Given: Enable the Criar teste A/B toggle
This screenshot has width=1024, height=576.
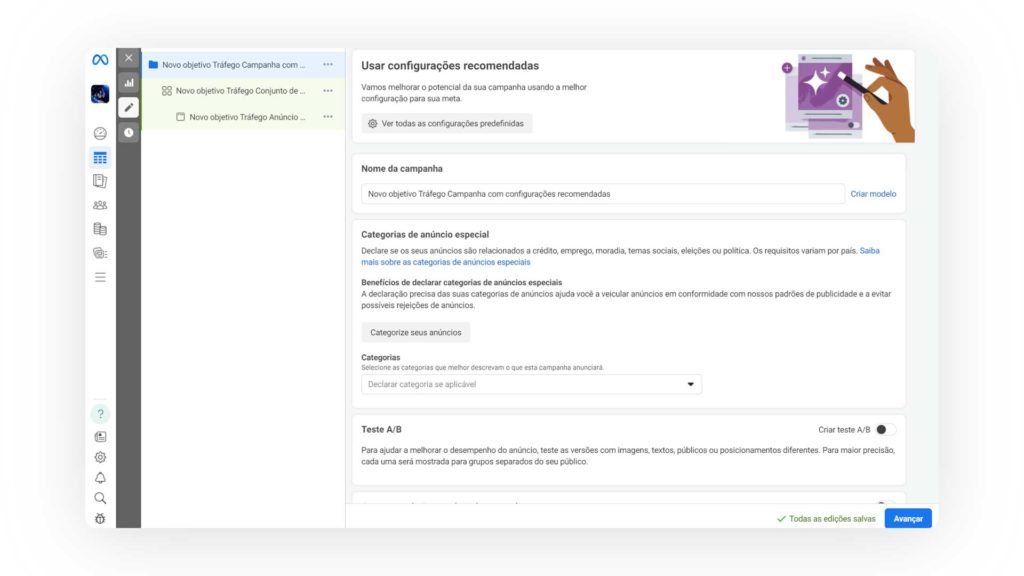Looking at the screenshot, I should [885, 430].
